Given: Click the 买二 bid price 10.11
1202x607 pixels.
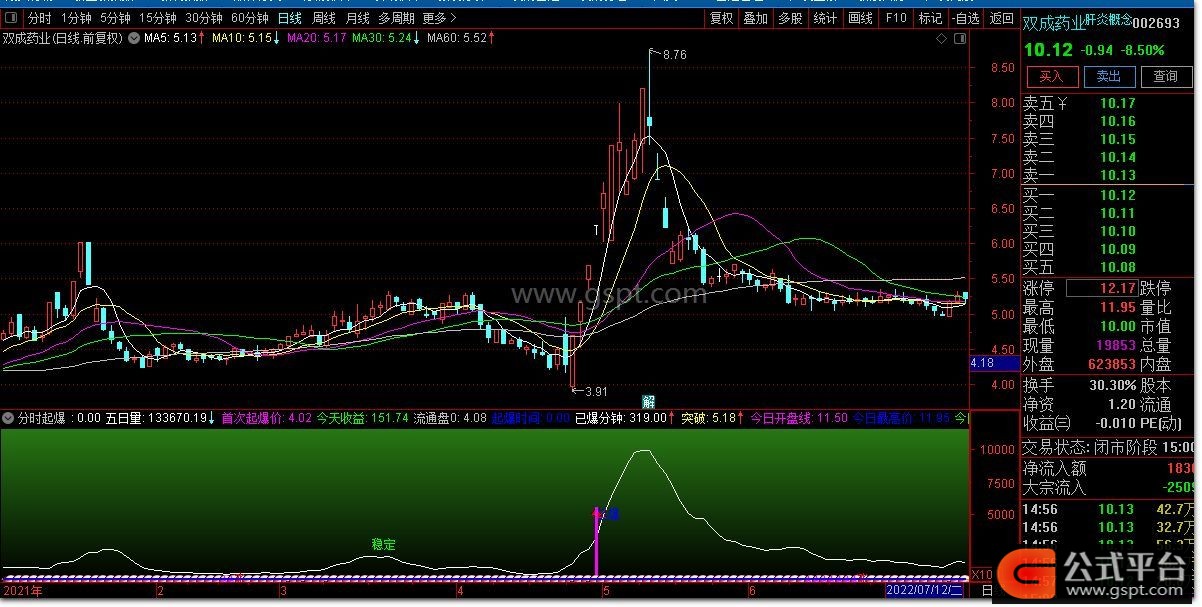Looking at the screenshot, I should pos(1117,213).
